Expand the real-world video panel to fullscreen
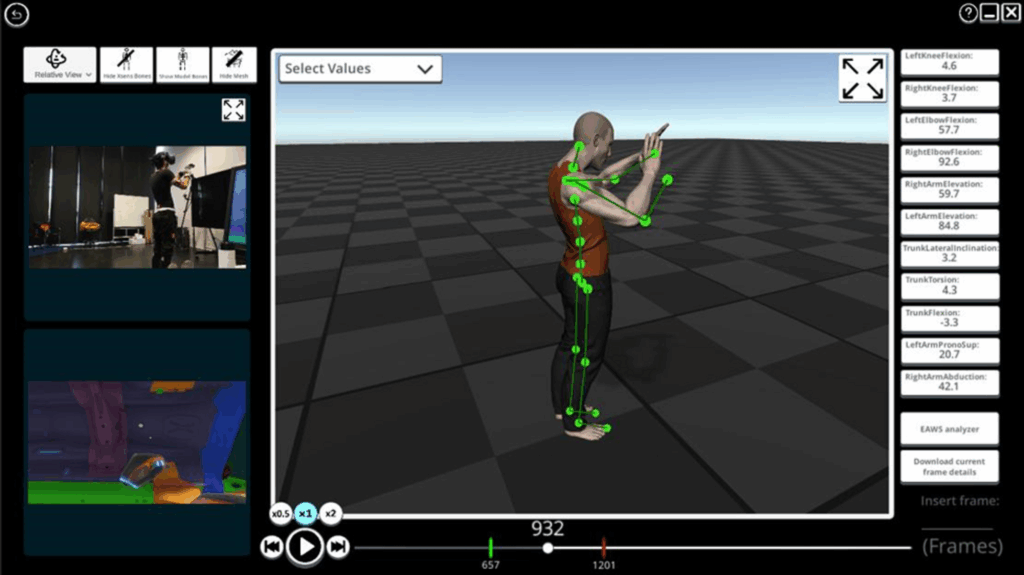The image size is (1024, 575). click(x=233, y=110)
